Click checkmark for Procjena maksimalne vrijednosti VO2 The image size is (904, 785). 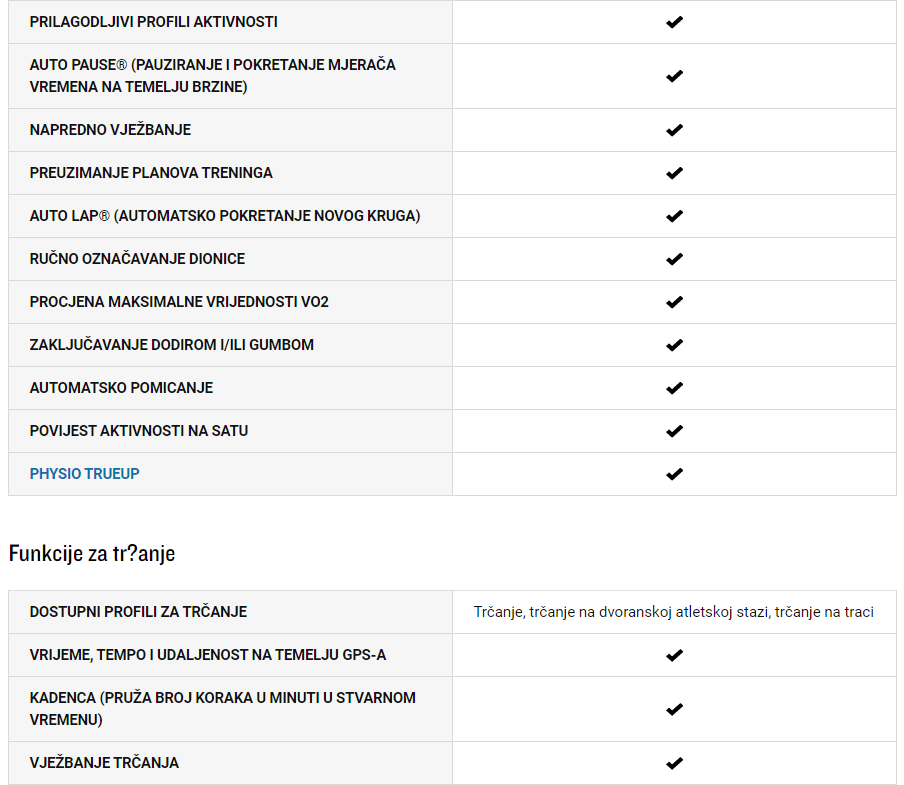[x=674, y=302]
